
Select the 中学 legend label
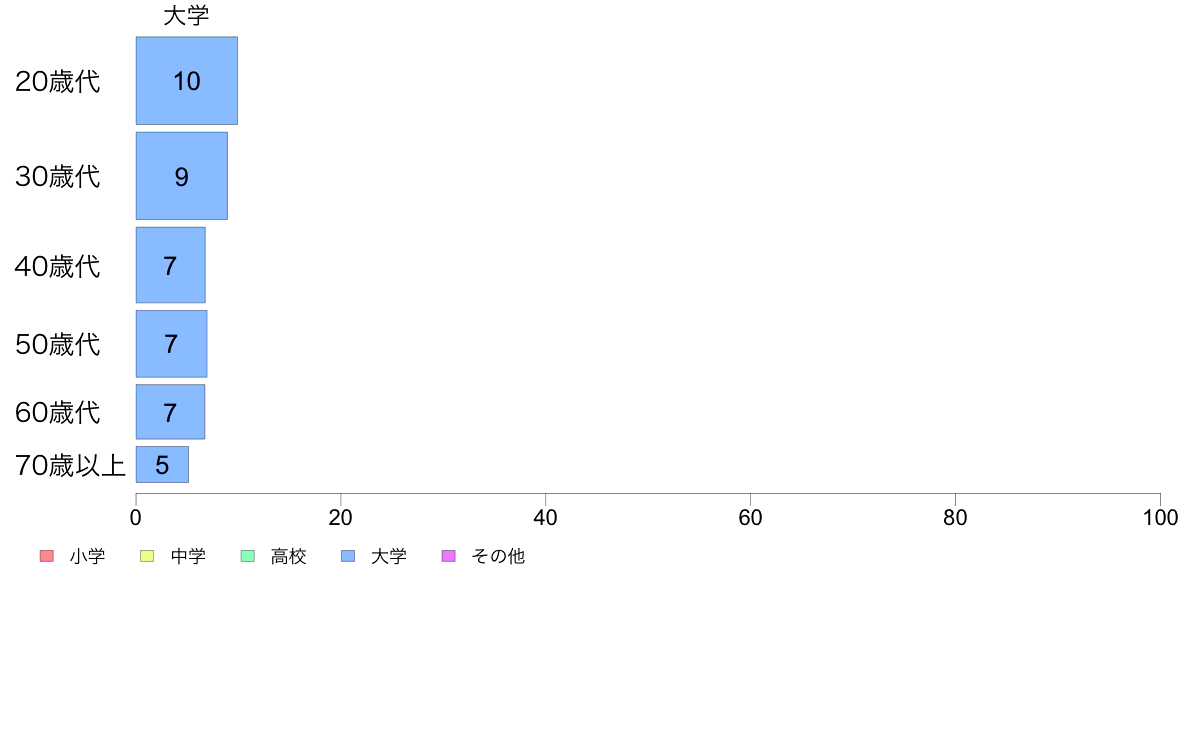pos(188,556)
